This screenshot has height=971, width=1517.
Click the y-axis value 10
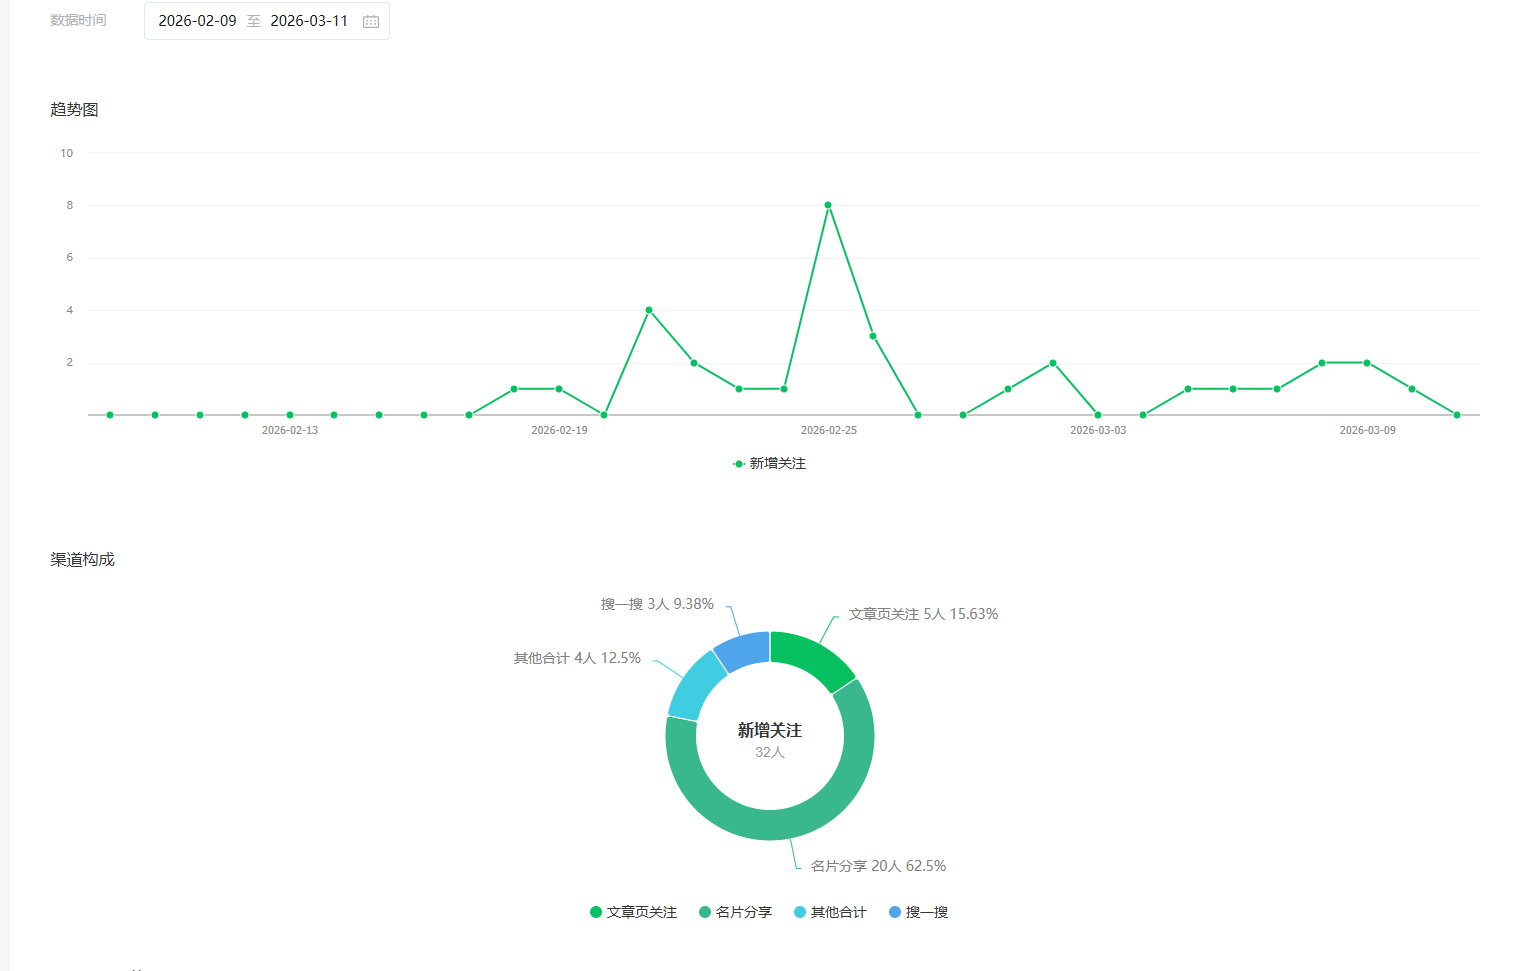66,153
